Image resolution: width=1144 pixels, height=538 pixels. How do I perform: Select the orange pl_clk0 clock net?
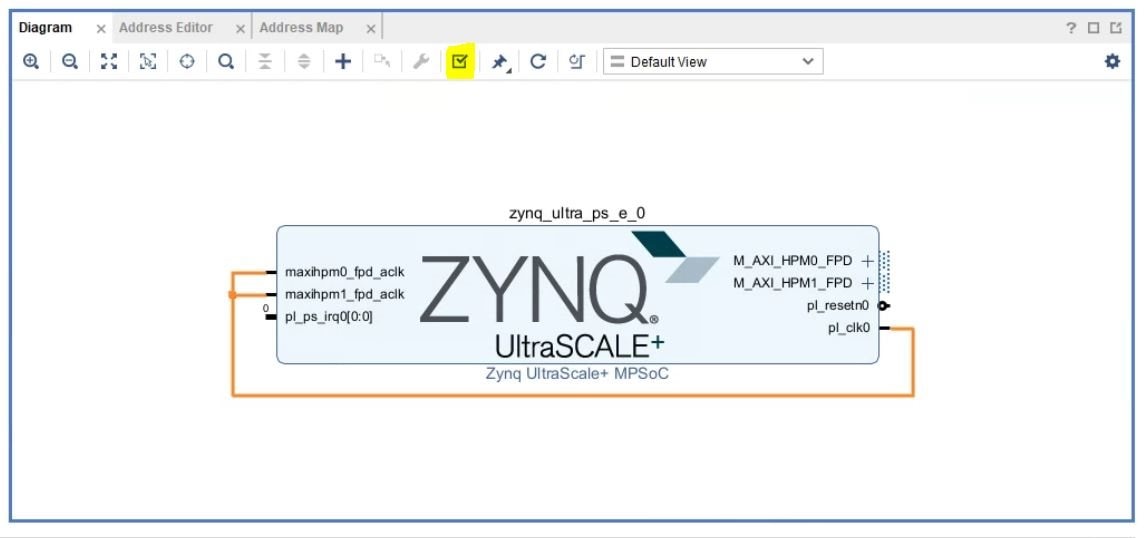(573, 395)
